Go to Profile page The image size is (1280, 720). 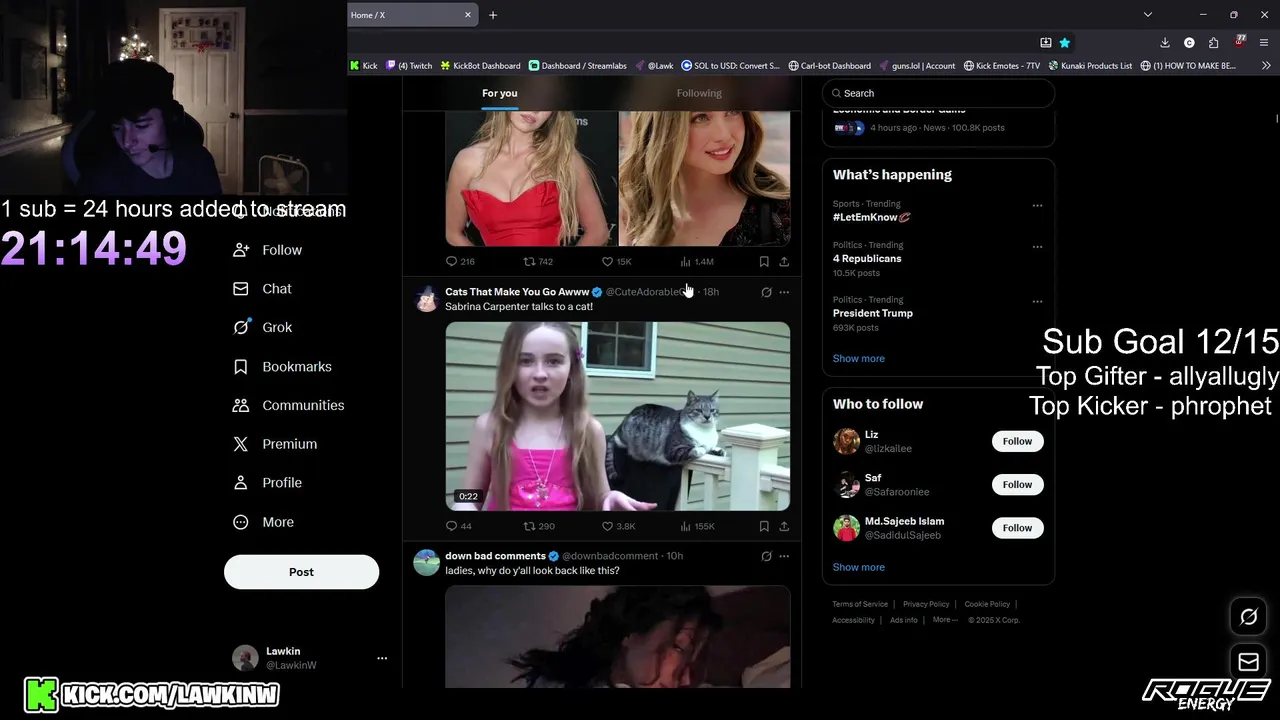point(267,483)
